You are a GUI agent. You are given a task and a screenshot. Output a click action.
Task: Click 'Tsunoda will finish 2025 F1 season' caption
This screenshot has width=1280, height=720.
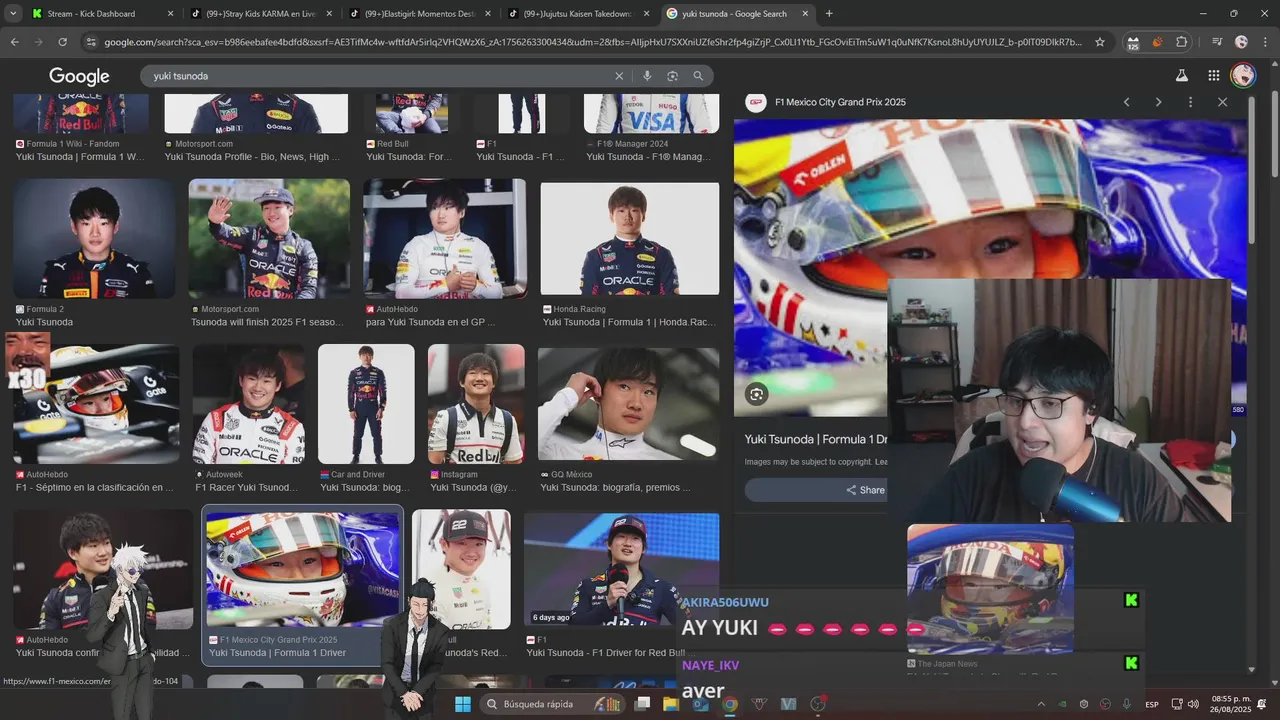(265, 322)
